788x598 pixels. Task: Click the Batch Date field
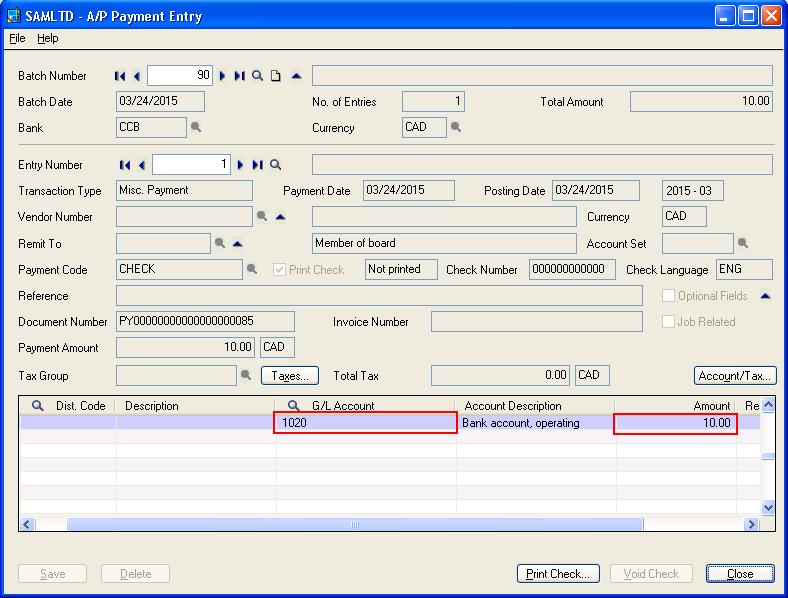point(160,101)
